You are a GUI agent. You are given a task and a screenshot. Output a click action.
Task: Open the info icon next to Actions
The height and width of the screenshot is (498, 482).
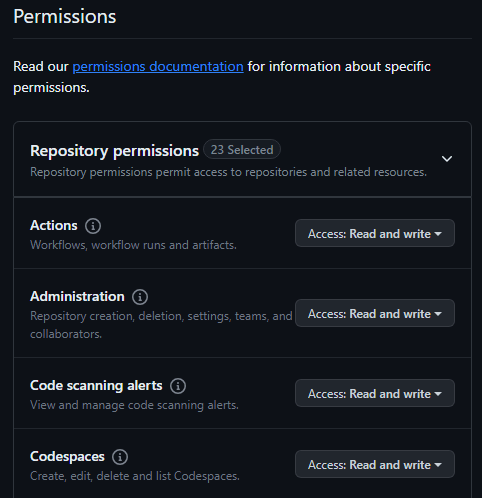(x=93, y=226)
